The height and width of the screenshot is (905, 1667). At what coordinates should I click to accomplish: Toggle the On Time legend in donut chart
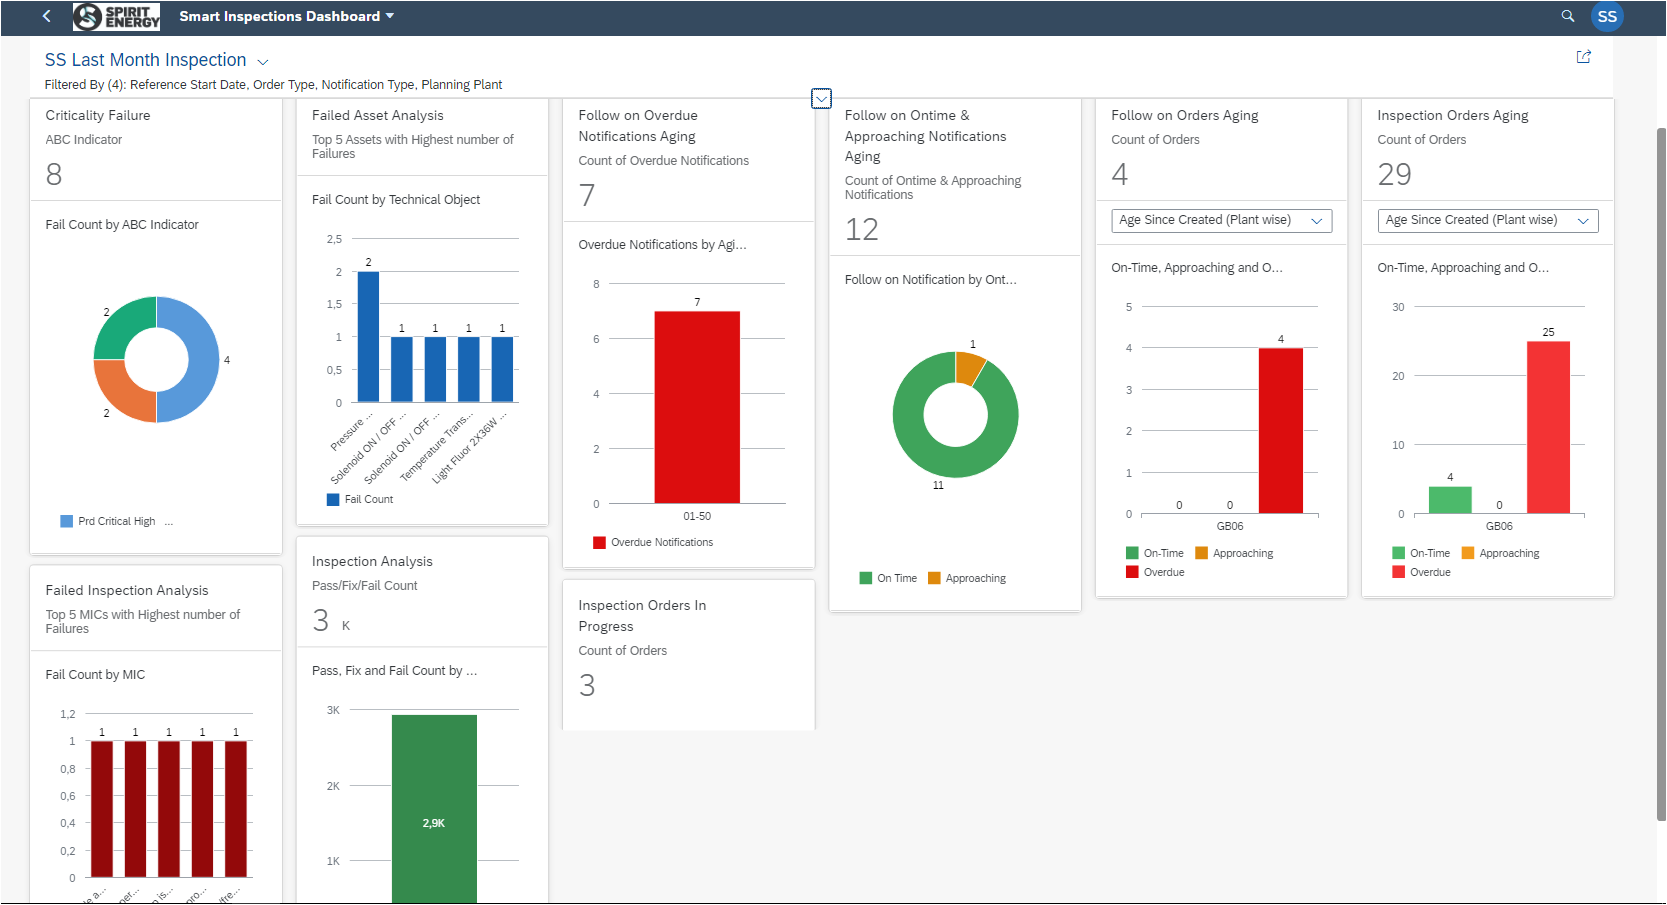(888, 578)
